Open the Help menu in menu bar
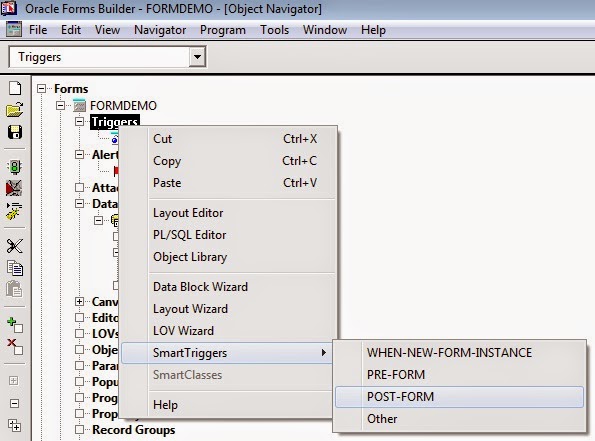The width and height of the screenshot is (595, 441). click(x=373, y=30)
